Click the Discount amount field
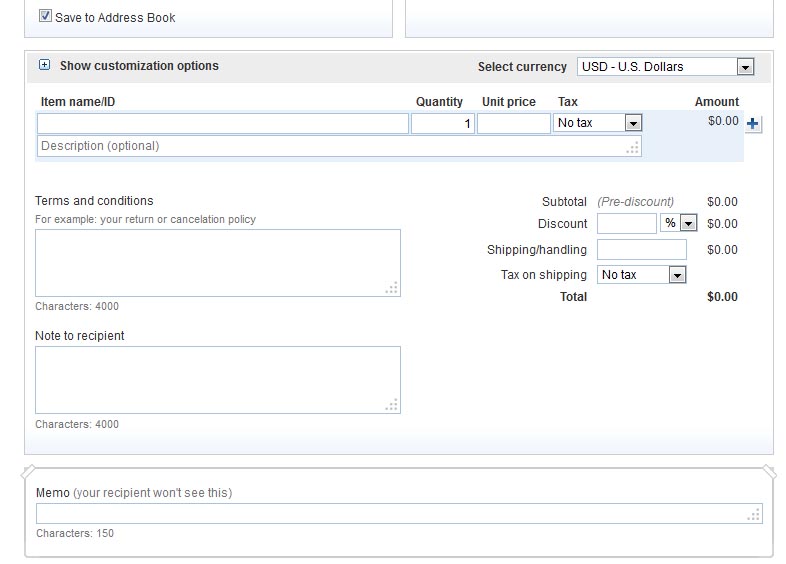The width and height of the screenshot is (786, 564). coord(626,223)
